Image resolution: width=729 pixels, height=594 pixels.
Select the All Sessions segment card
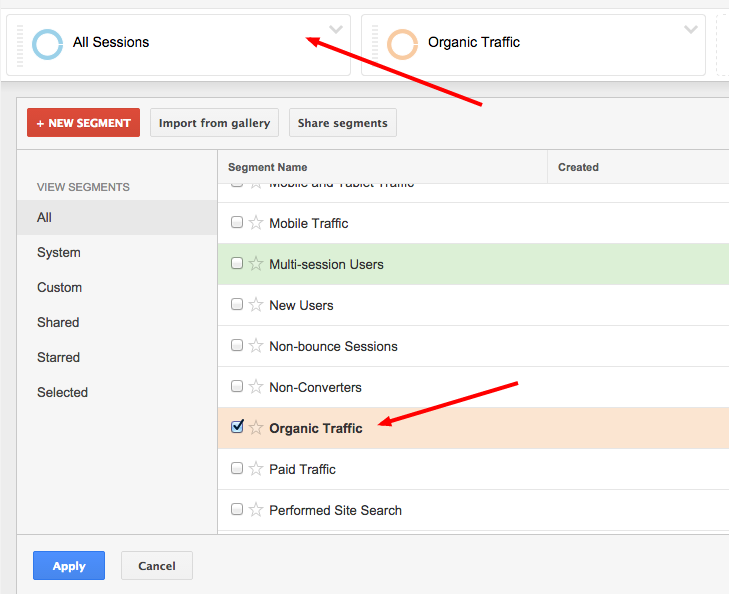[178, 45]
